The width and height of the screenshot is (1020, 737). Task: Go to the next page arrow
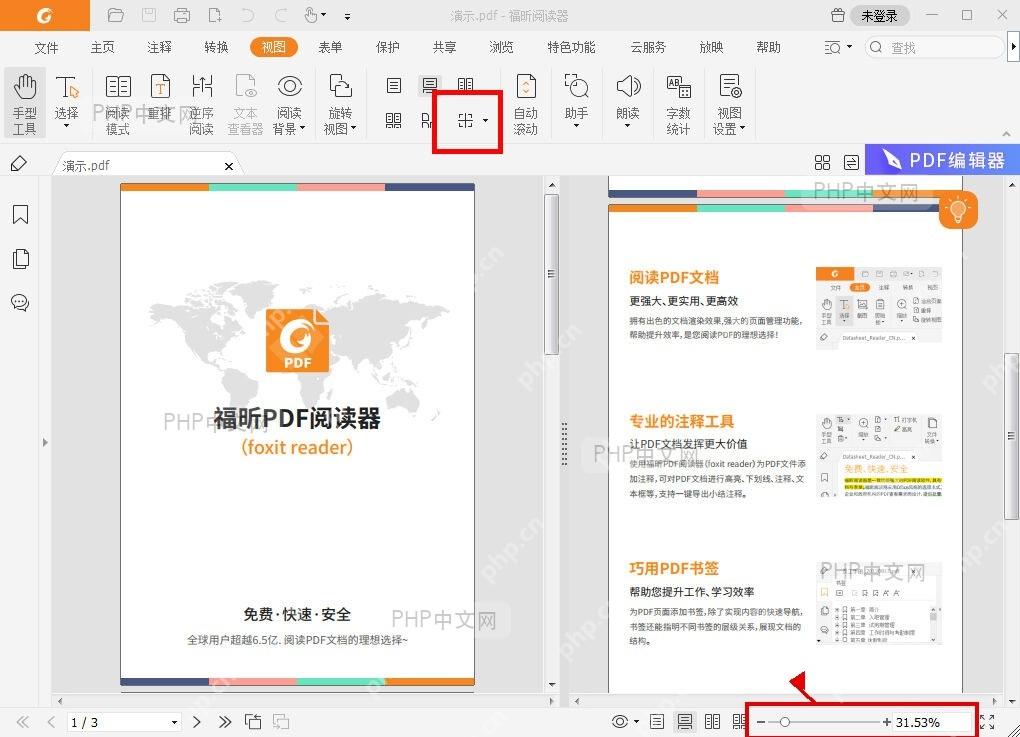tap(196, 722)
